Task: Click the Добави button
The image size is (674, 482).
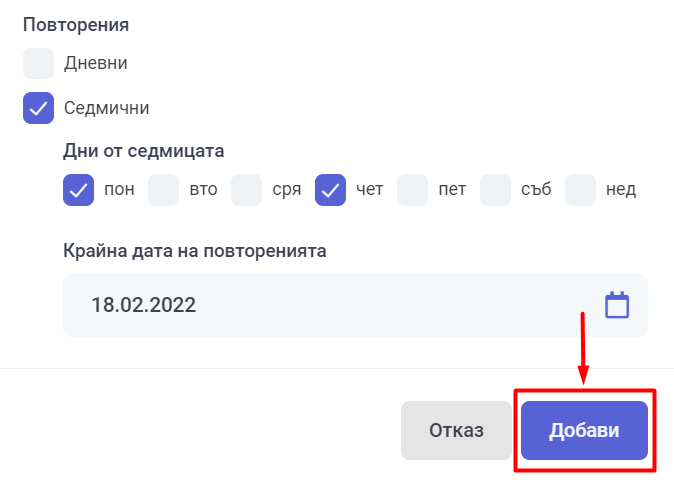Action: tap(584, 430)
